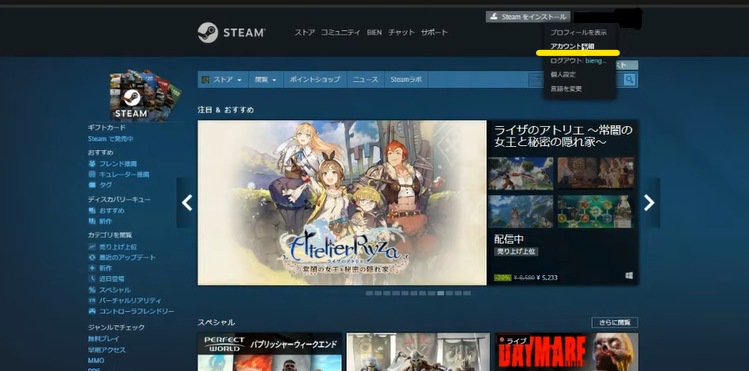Select the highlighted carousel pagination dot
The width and height of the screenshot is (749, 371).
pyautogui.click(x=440, y=293)
